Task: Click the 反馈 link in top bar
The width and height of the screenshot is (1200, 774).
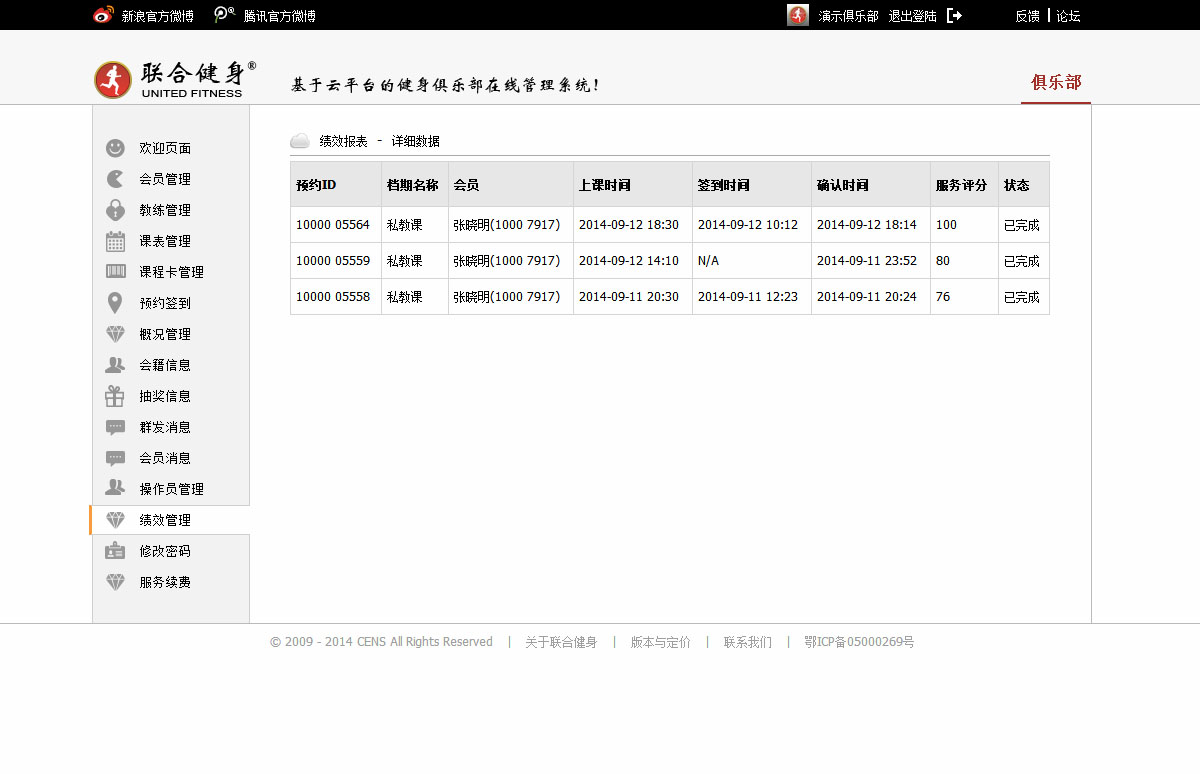Action: 1027,16
